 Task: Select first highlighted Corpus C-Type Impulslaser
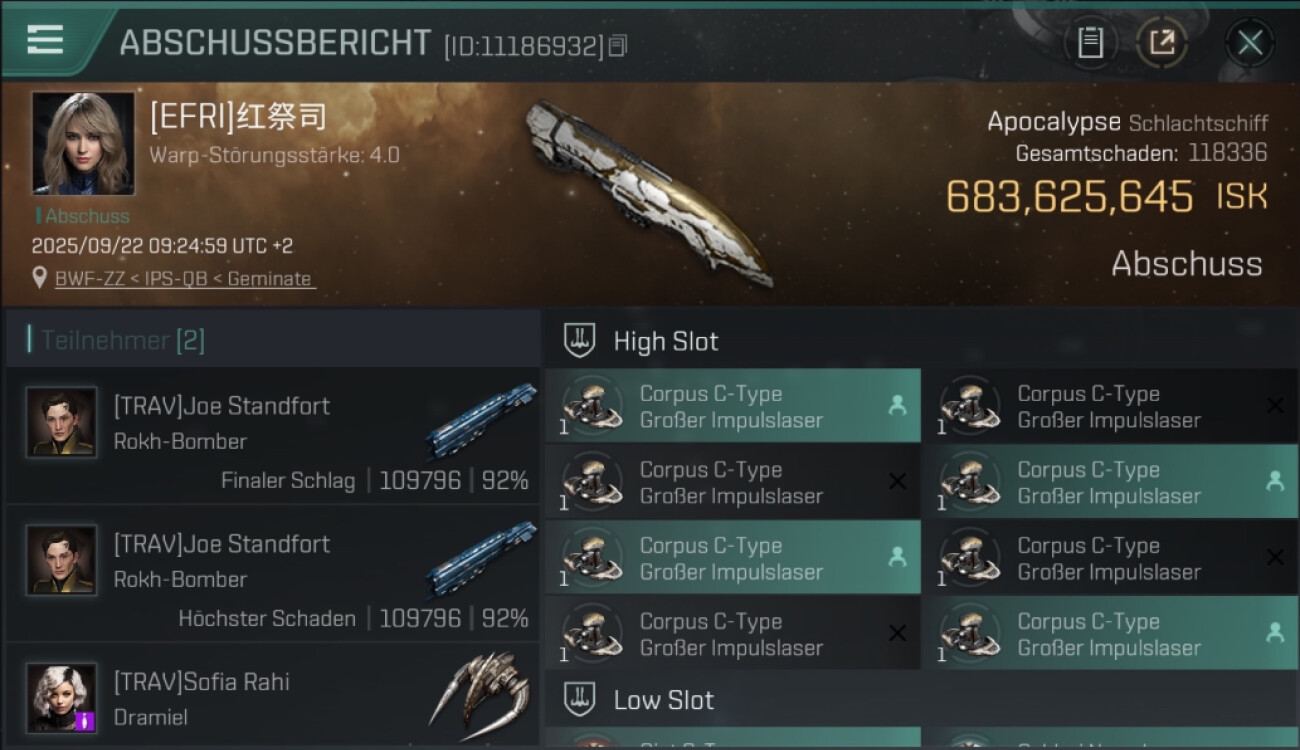point(733,406)
